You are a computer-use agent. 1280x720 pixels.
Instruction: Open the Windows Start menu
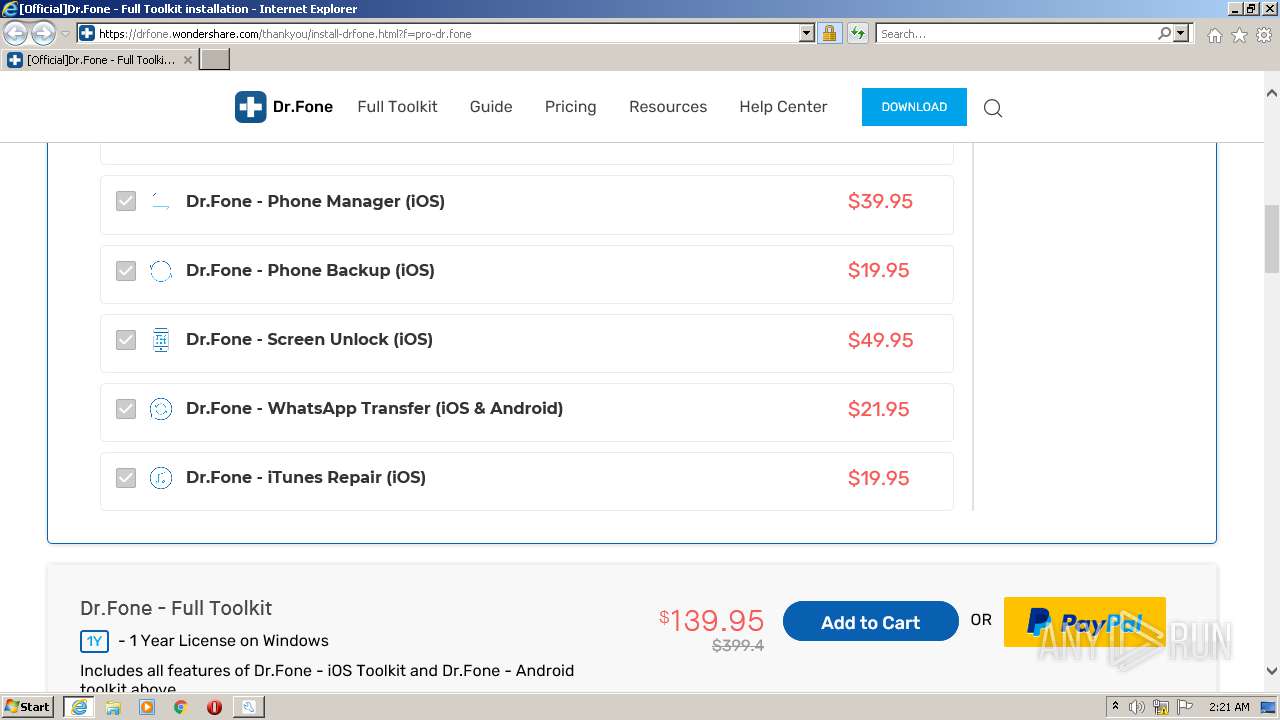28,707
